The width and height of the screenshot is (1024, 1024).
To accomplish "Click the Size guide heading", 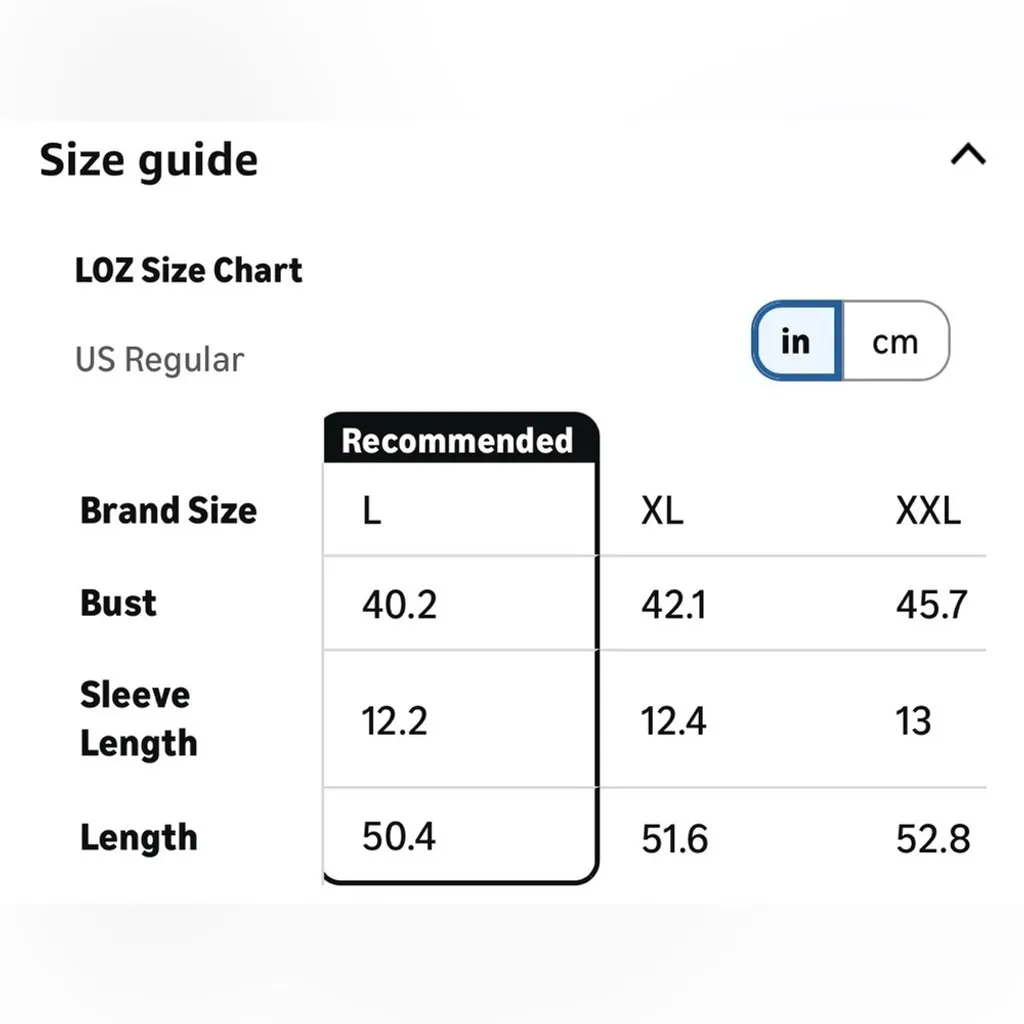I will pyautogui.click(x=149, y=160).
